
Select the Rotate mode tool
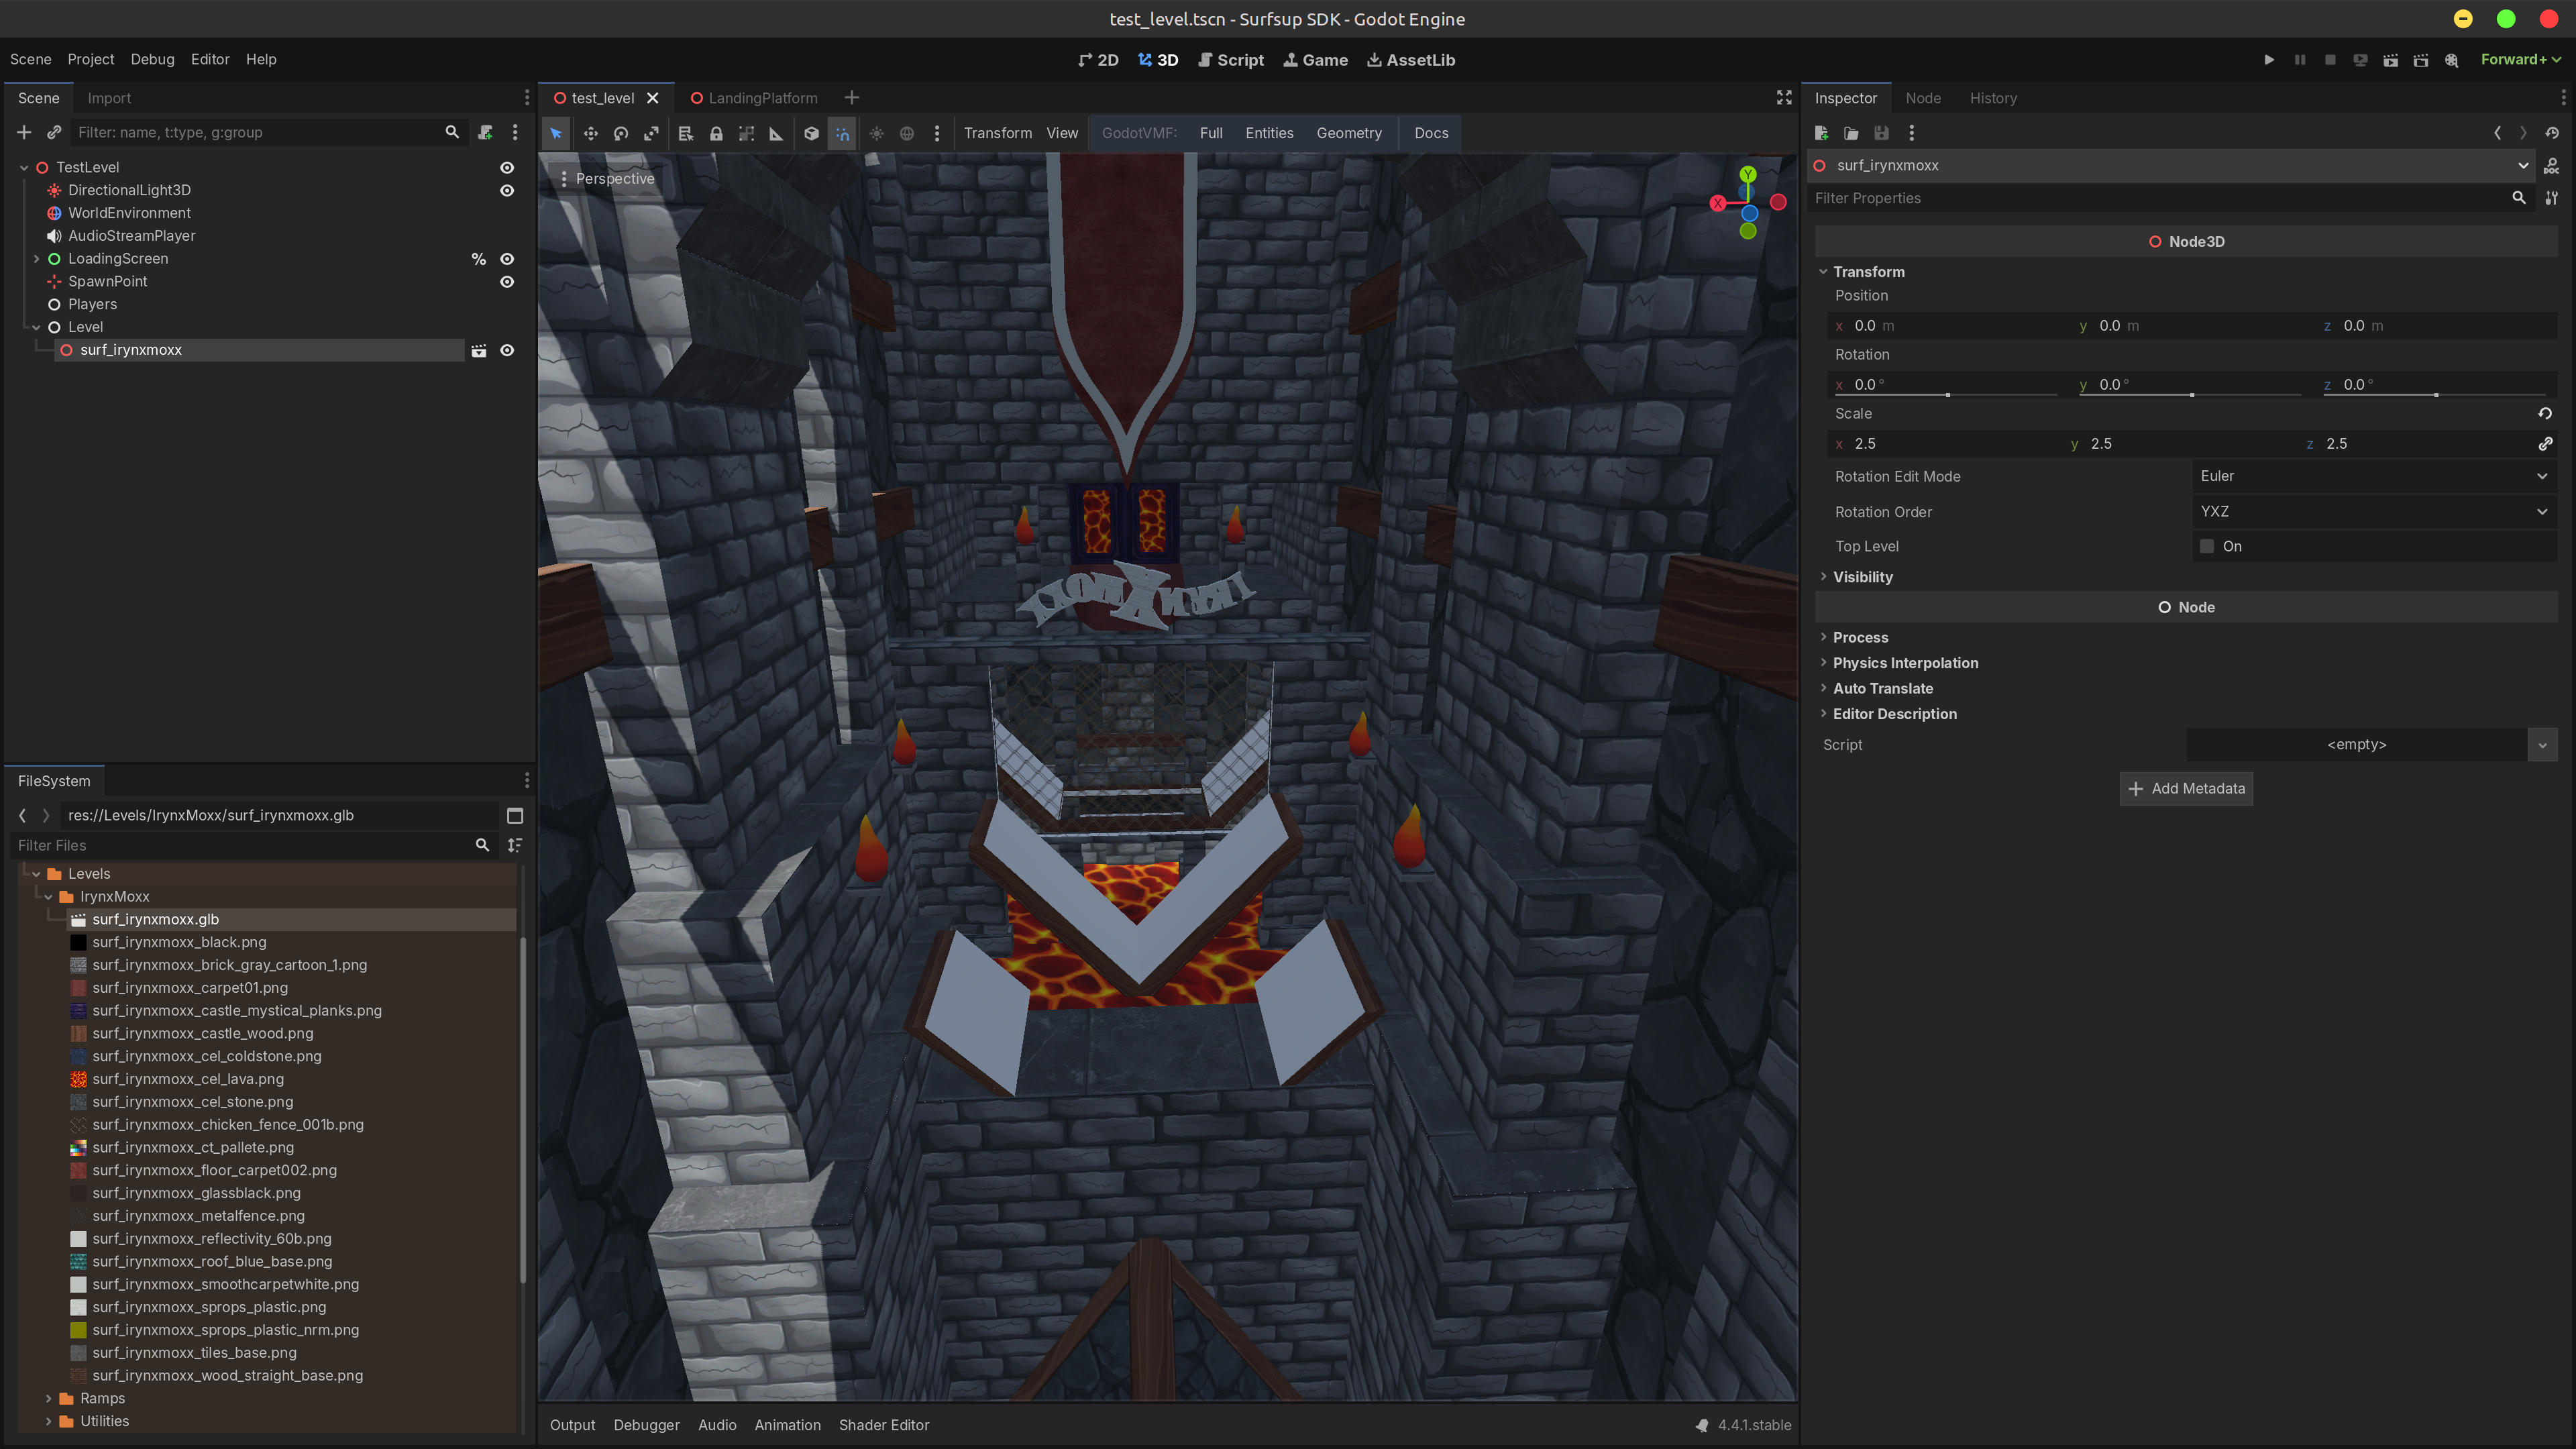621,133
